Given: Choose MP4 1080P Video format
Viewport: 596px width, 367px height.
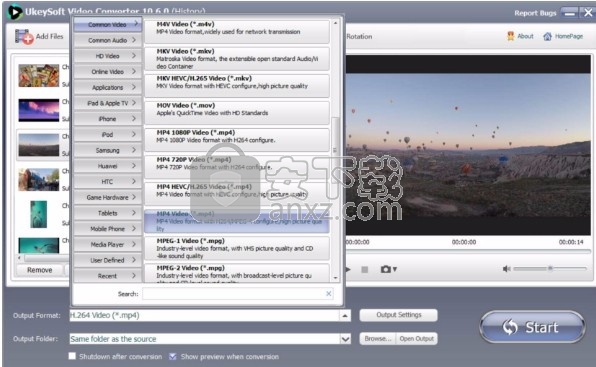Looking at the screenshot, I should click(x=237, y=140).
